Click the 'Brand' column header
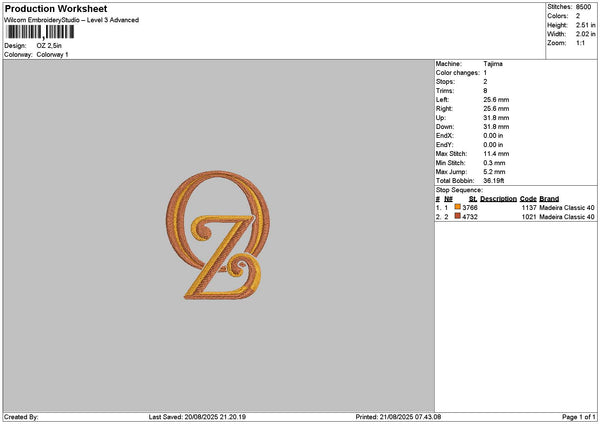This screenshot has height=424, width=600. 549,199
